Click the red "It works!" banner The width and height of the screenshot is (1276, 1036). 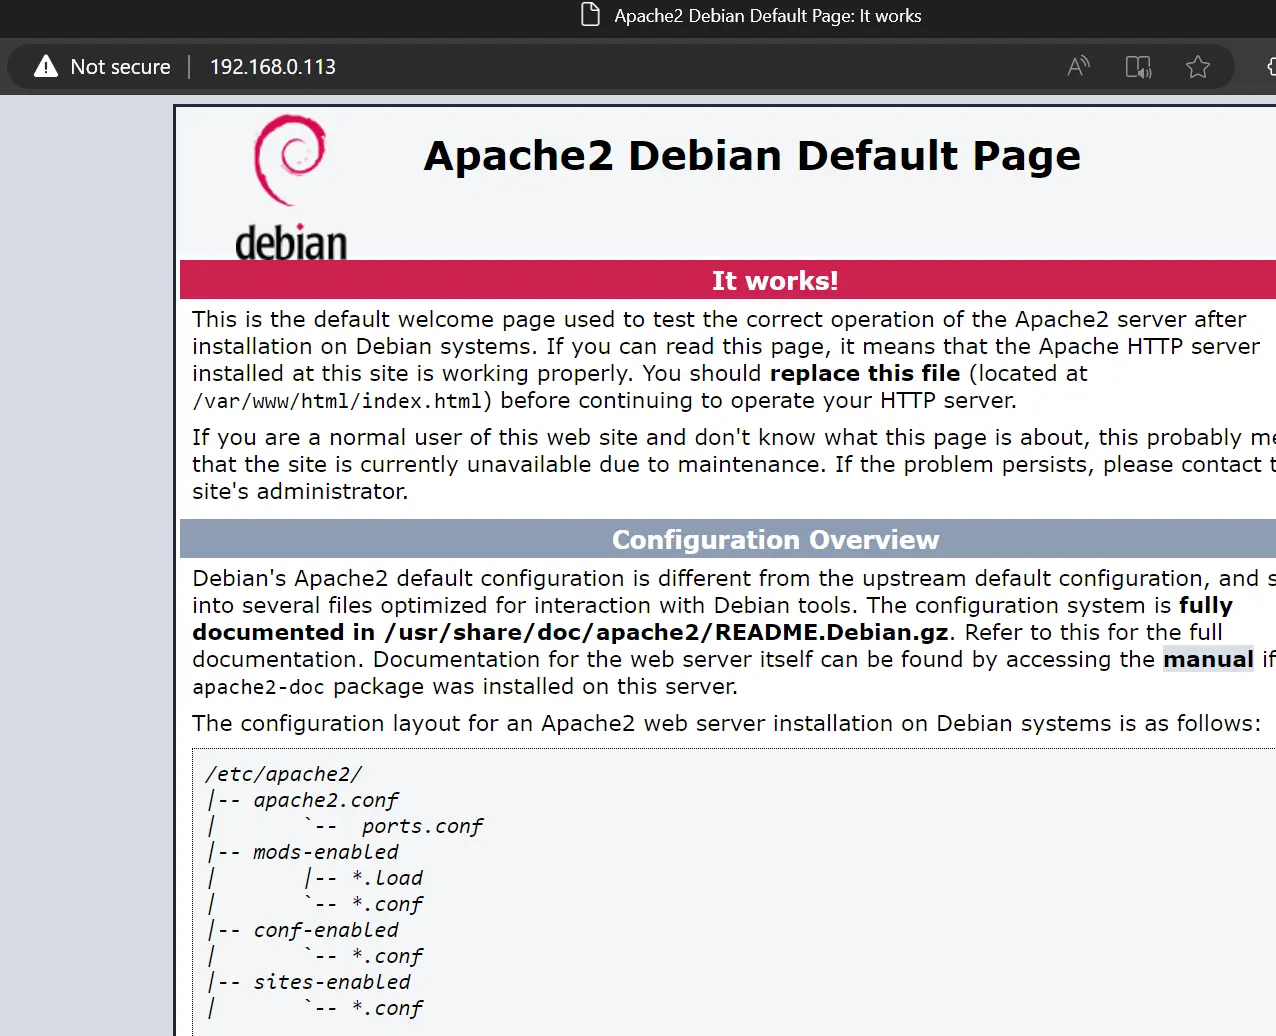click(x=728, y=280)
